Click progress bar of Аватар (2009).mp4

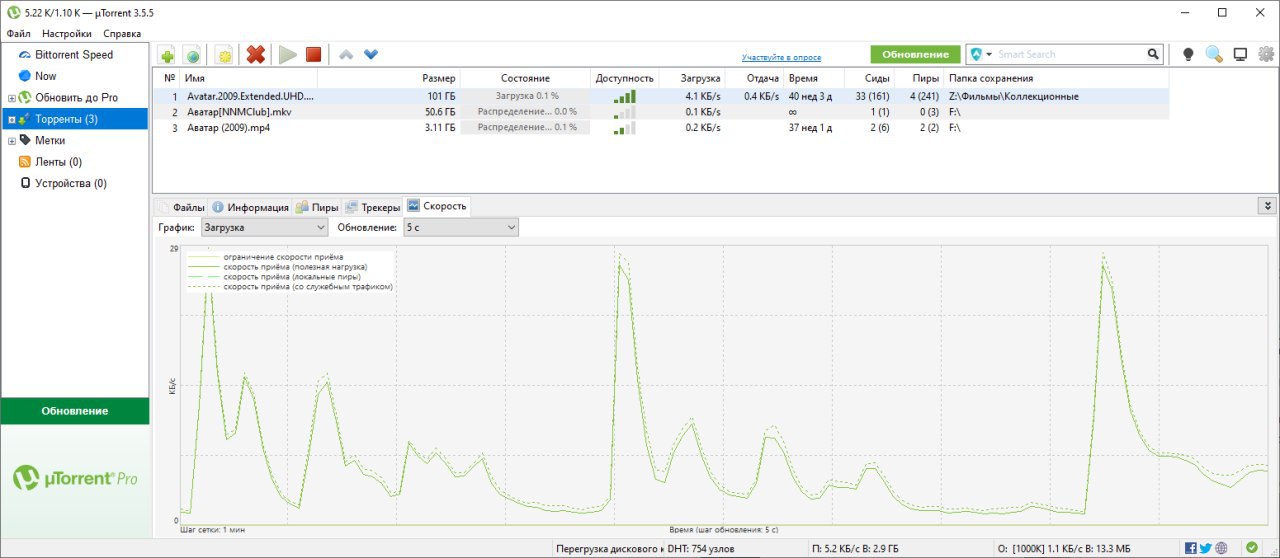coord(525,128)
